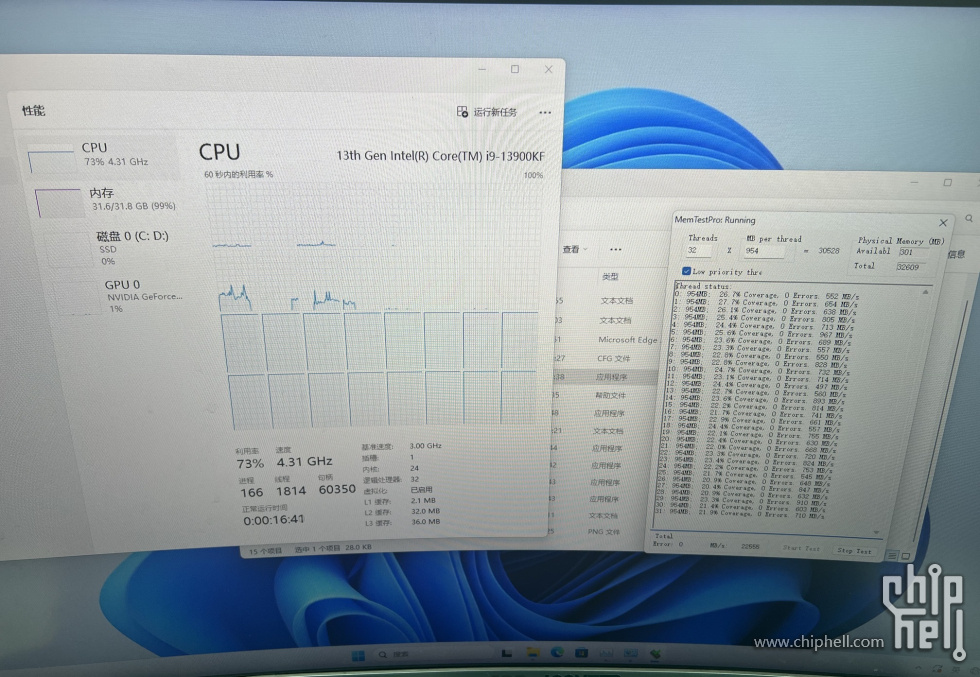Open Microsoft Store from the taskbar

(x=581, y=653)
